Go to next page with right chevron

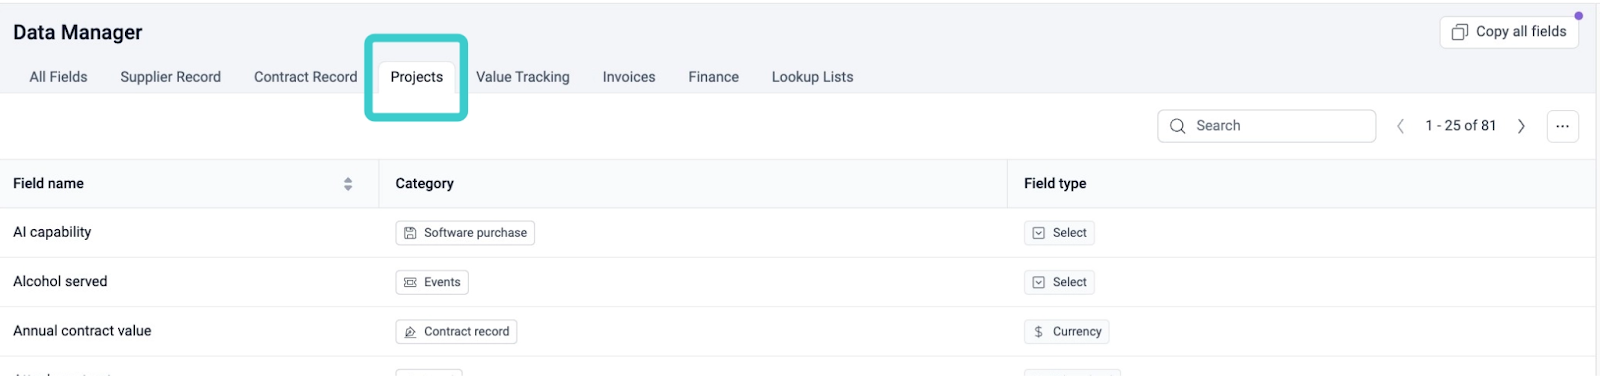[x=1521, y=126]
